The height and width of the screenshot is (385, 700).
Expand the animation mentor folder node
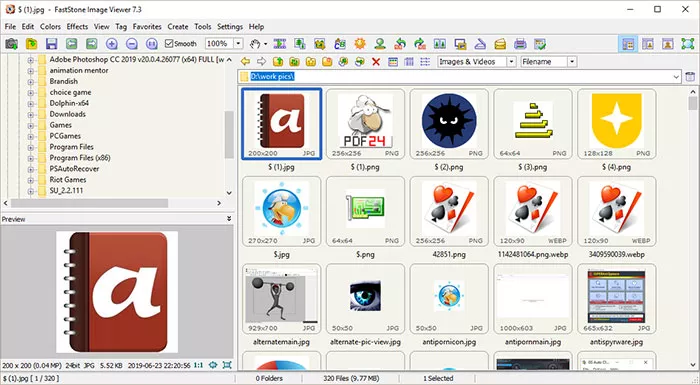[x=30, y=71]
